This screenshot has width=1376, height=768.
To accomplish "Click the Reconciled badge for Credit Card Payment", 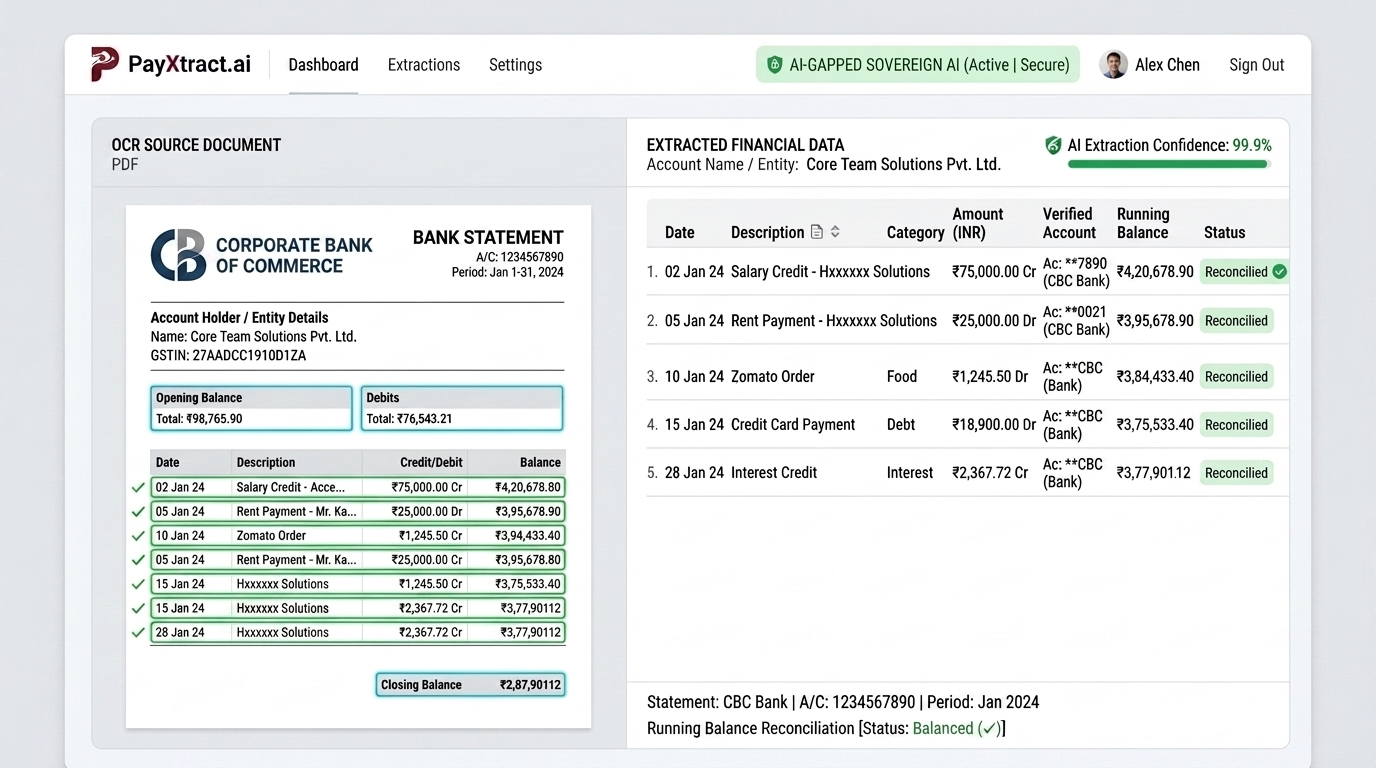I will tap(1236, 425).
